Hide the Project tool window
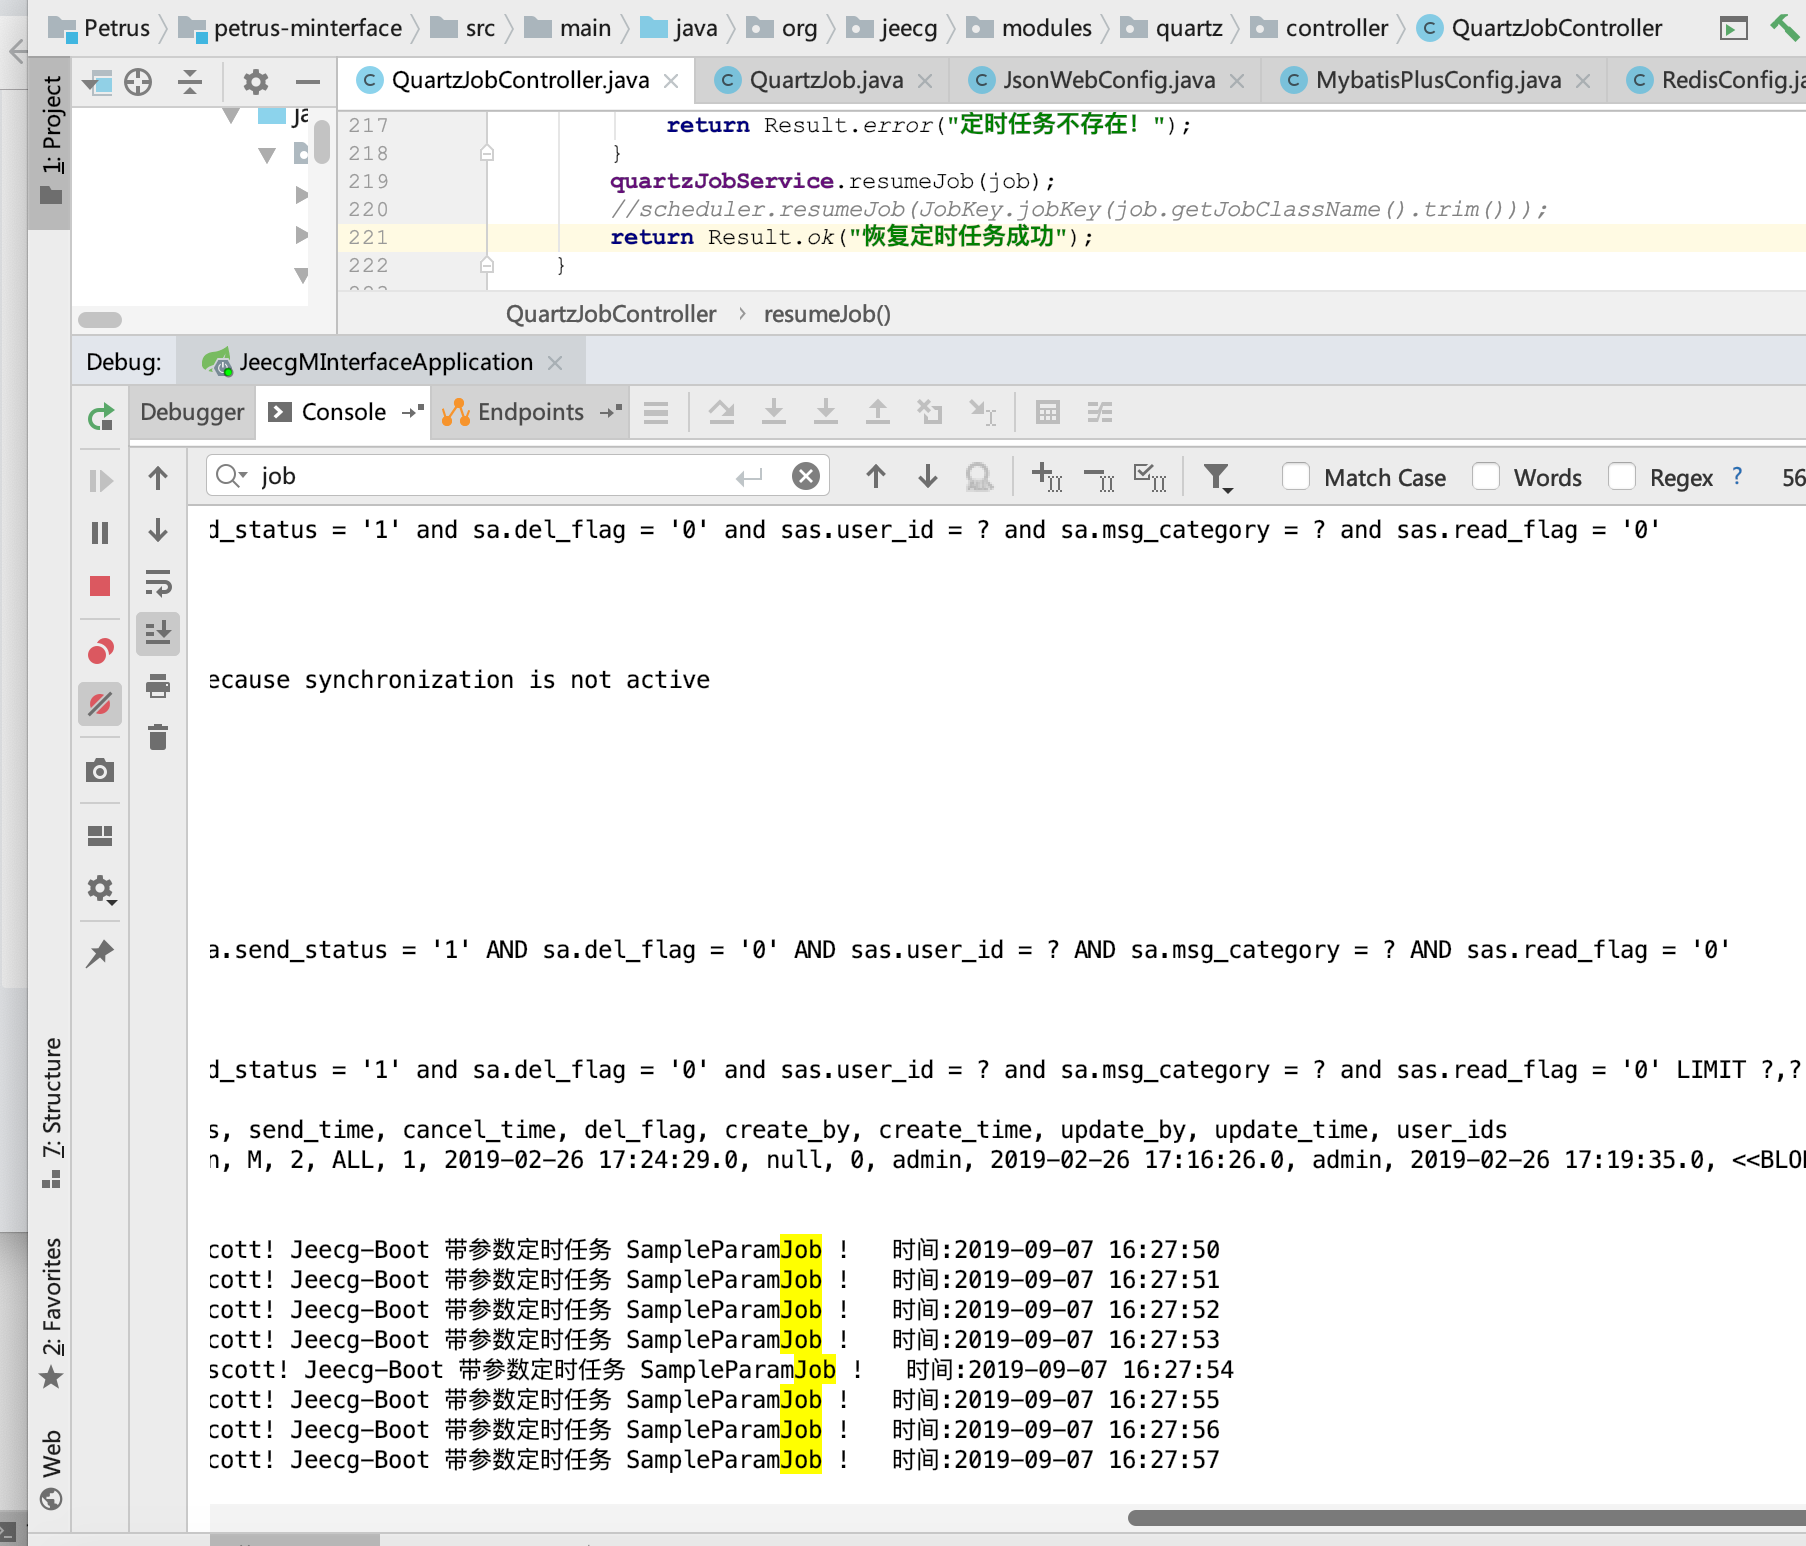The image size is (1806, 1546). pyautogui.click(x=308, y=81)
